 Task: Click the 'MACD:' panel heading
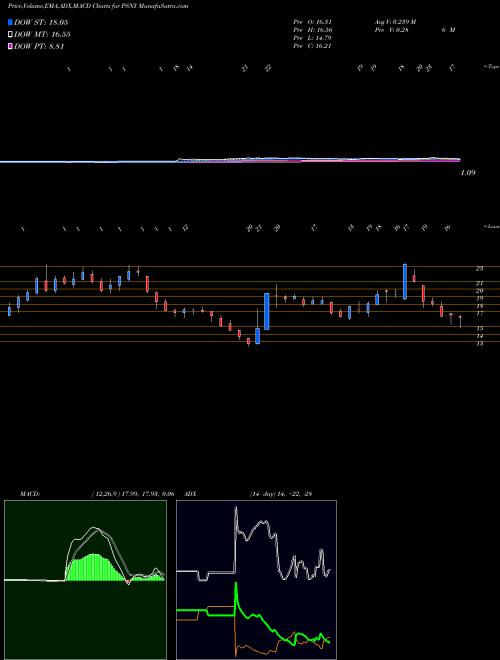[x=29, y=494]
